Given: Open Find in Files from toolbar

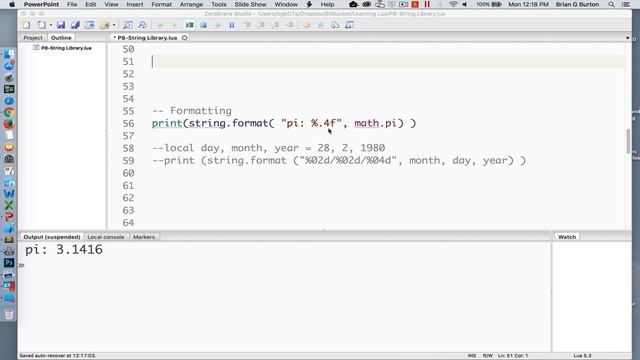Looking at the screenshot, I should [142, 25].
